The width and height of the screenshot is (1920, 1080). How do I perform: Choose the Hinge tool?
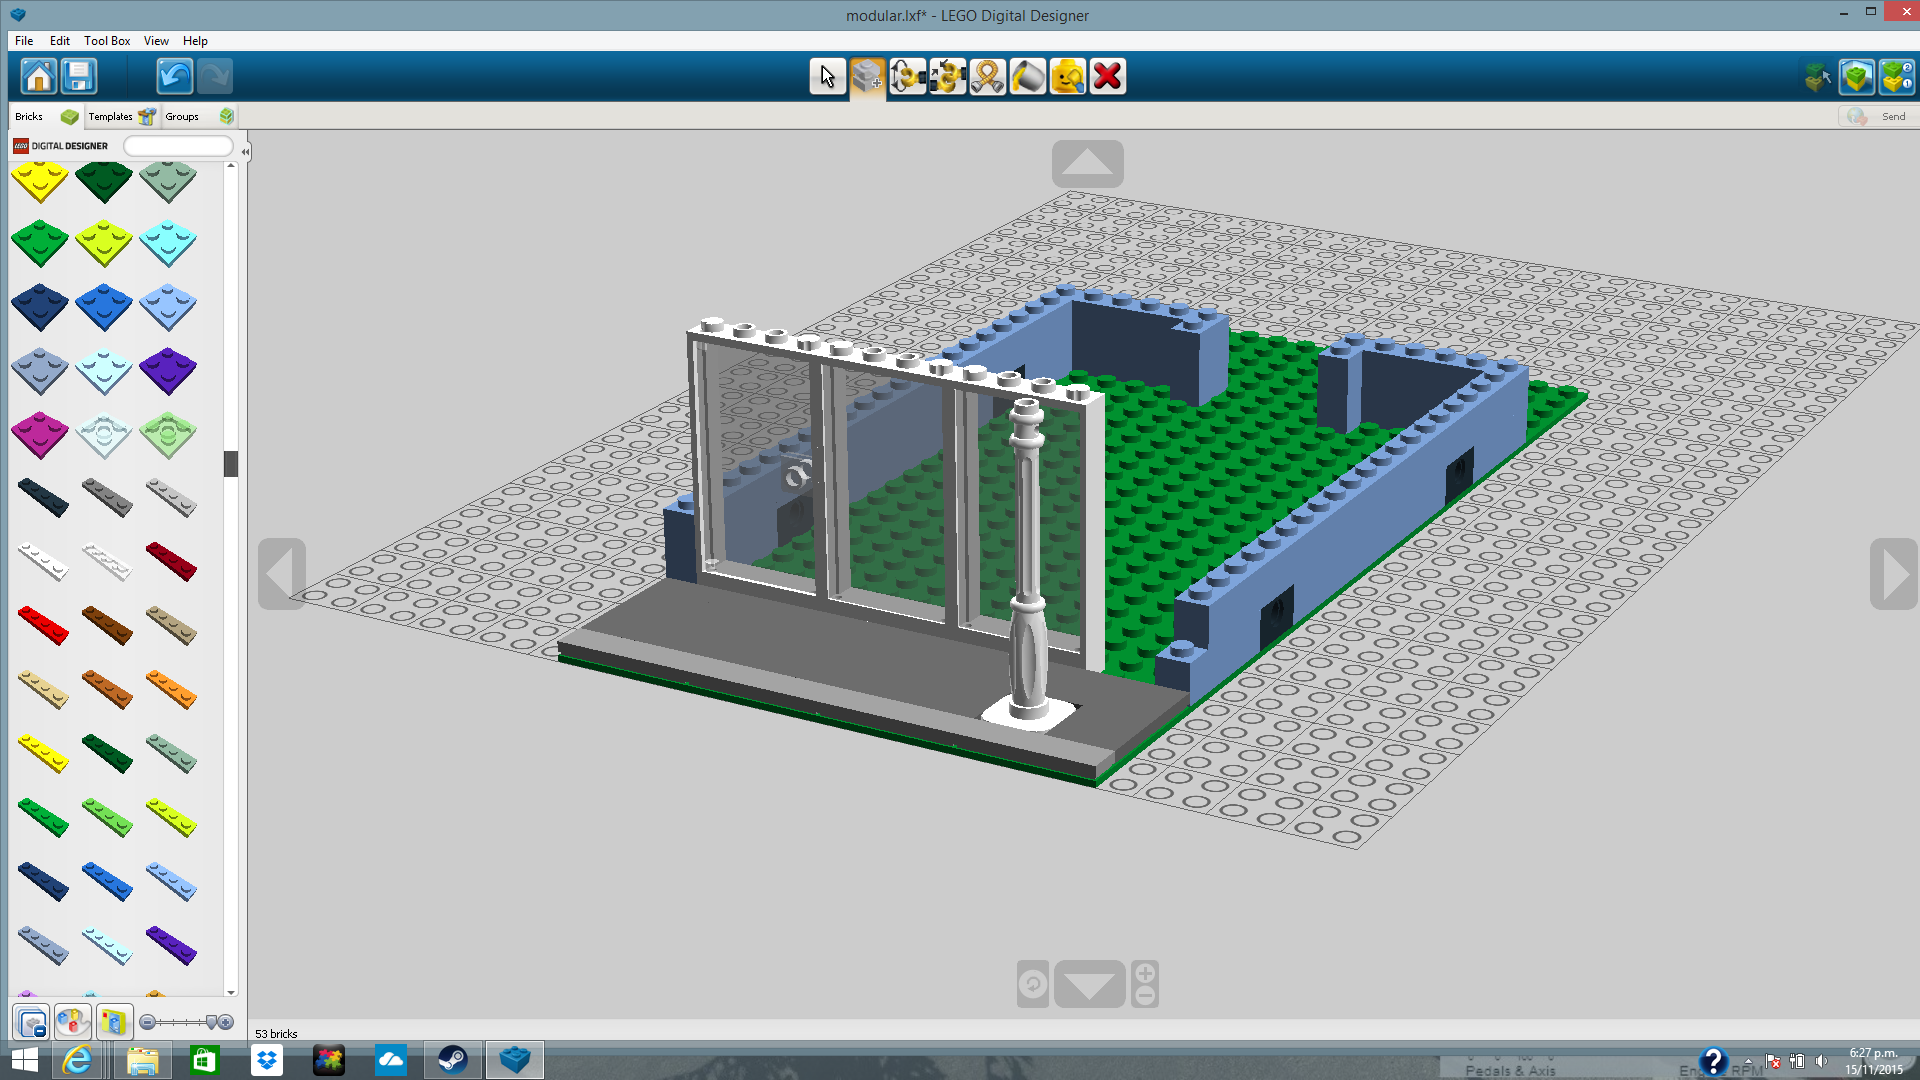point(907,77)
